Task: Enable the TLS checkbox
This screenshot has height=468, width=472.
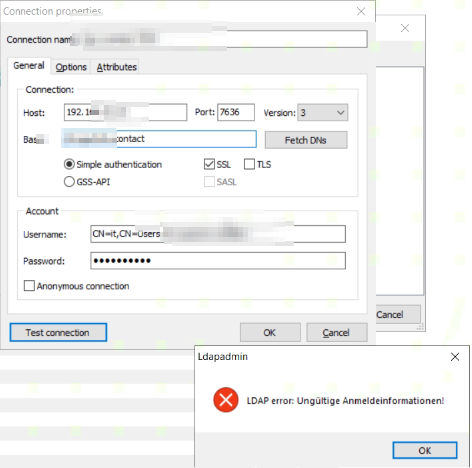Action: click(x=249, y=164)
